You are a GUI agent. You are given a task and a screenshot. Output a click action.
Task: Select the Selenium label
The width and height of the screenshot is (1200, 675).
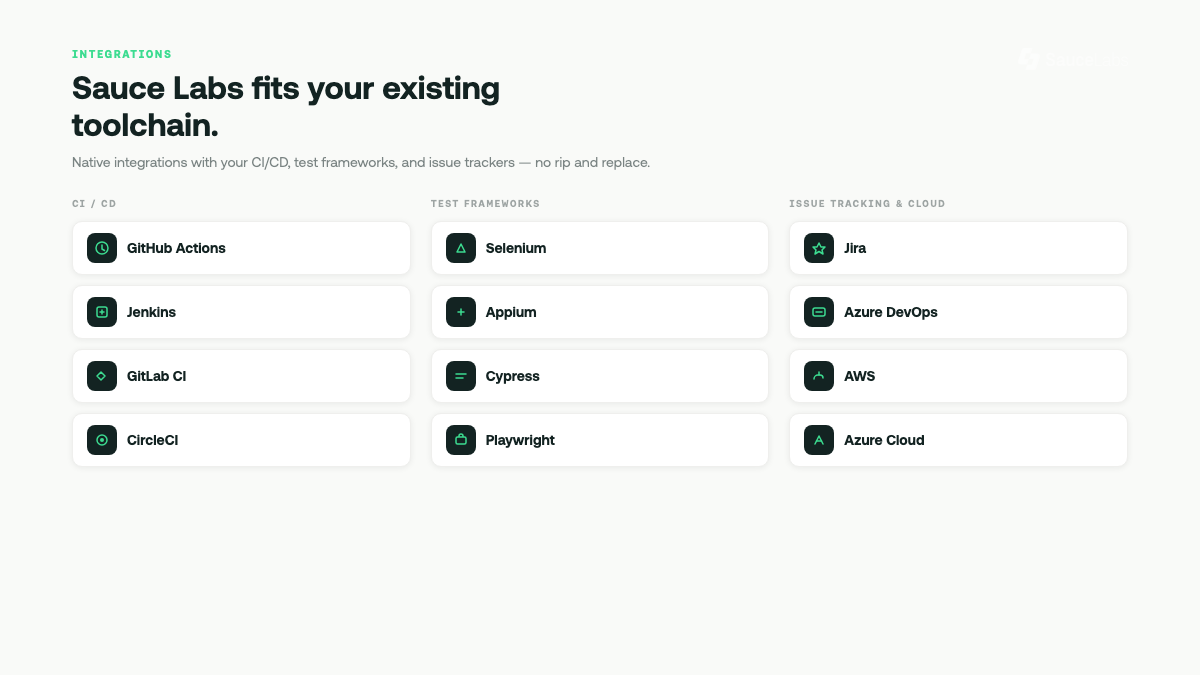pyautogui.click(x=516, y=248)
